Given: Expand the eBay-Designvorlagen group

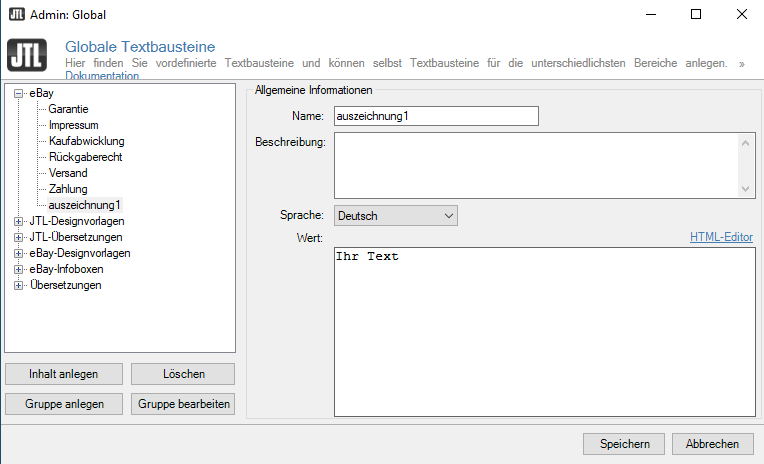Looking at the screenshot, I should point(19,253).
